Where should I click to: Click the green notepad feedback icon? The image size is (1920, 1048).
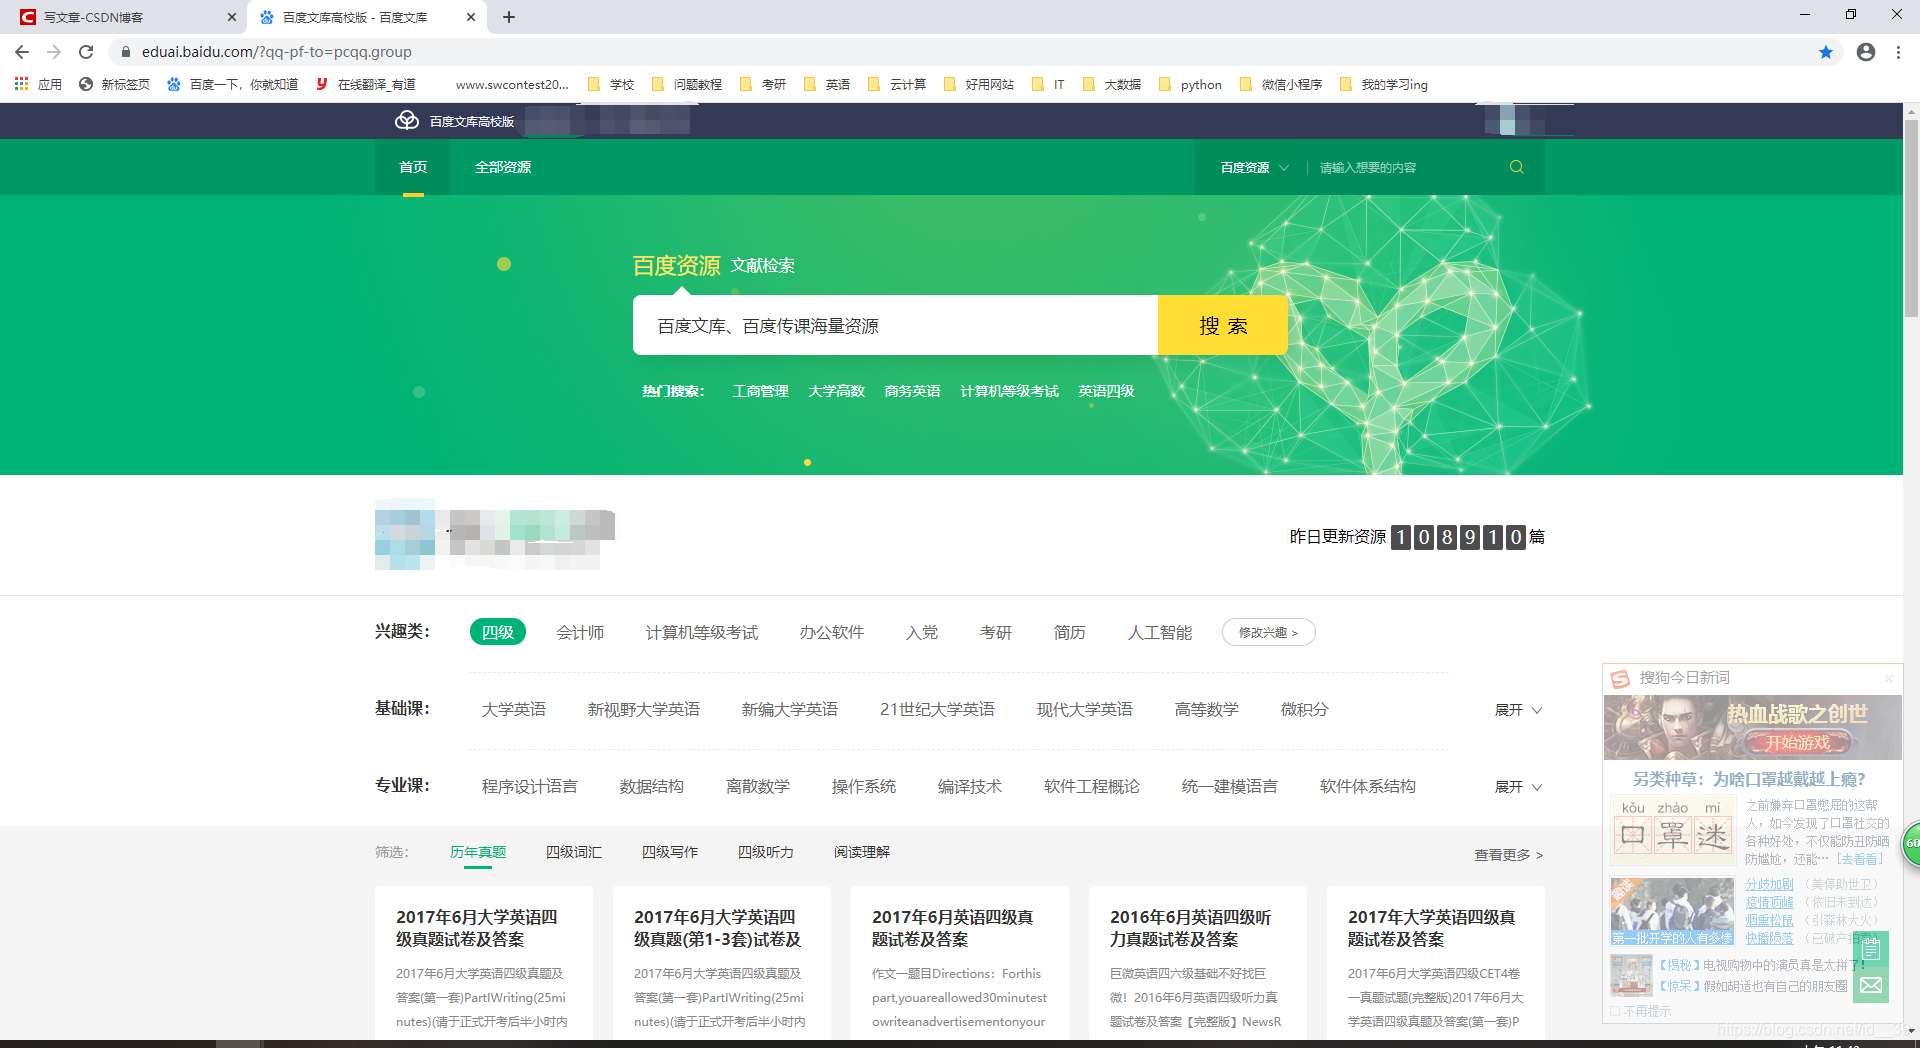click(1871, 948)
